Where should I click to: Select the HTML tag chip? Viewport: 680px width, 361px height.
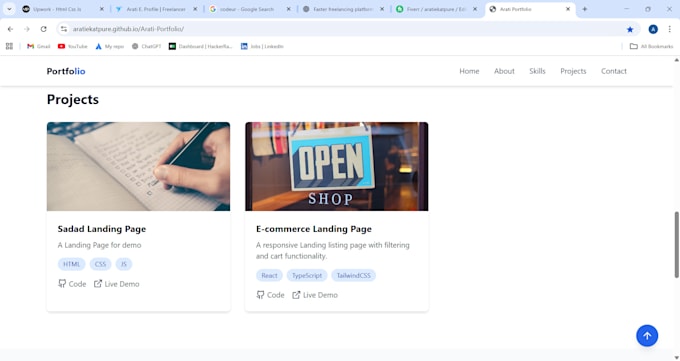click(72, 264)
